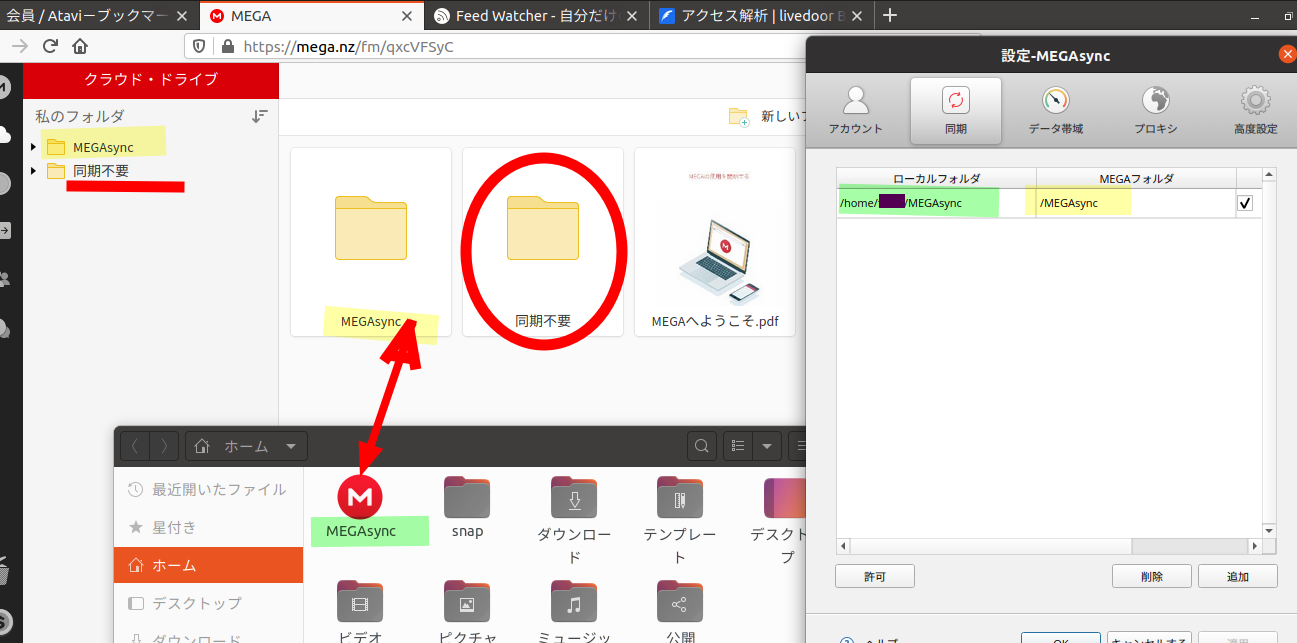Image resolution: width=1297 pixels, height=643 pixels.
Task: Click the sort order icon beside 私のフォルダ
Action: [260, 116]
